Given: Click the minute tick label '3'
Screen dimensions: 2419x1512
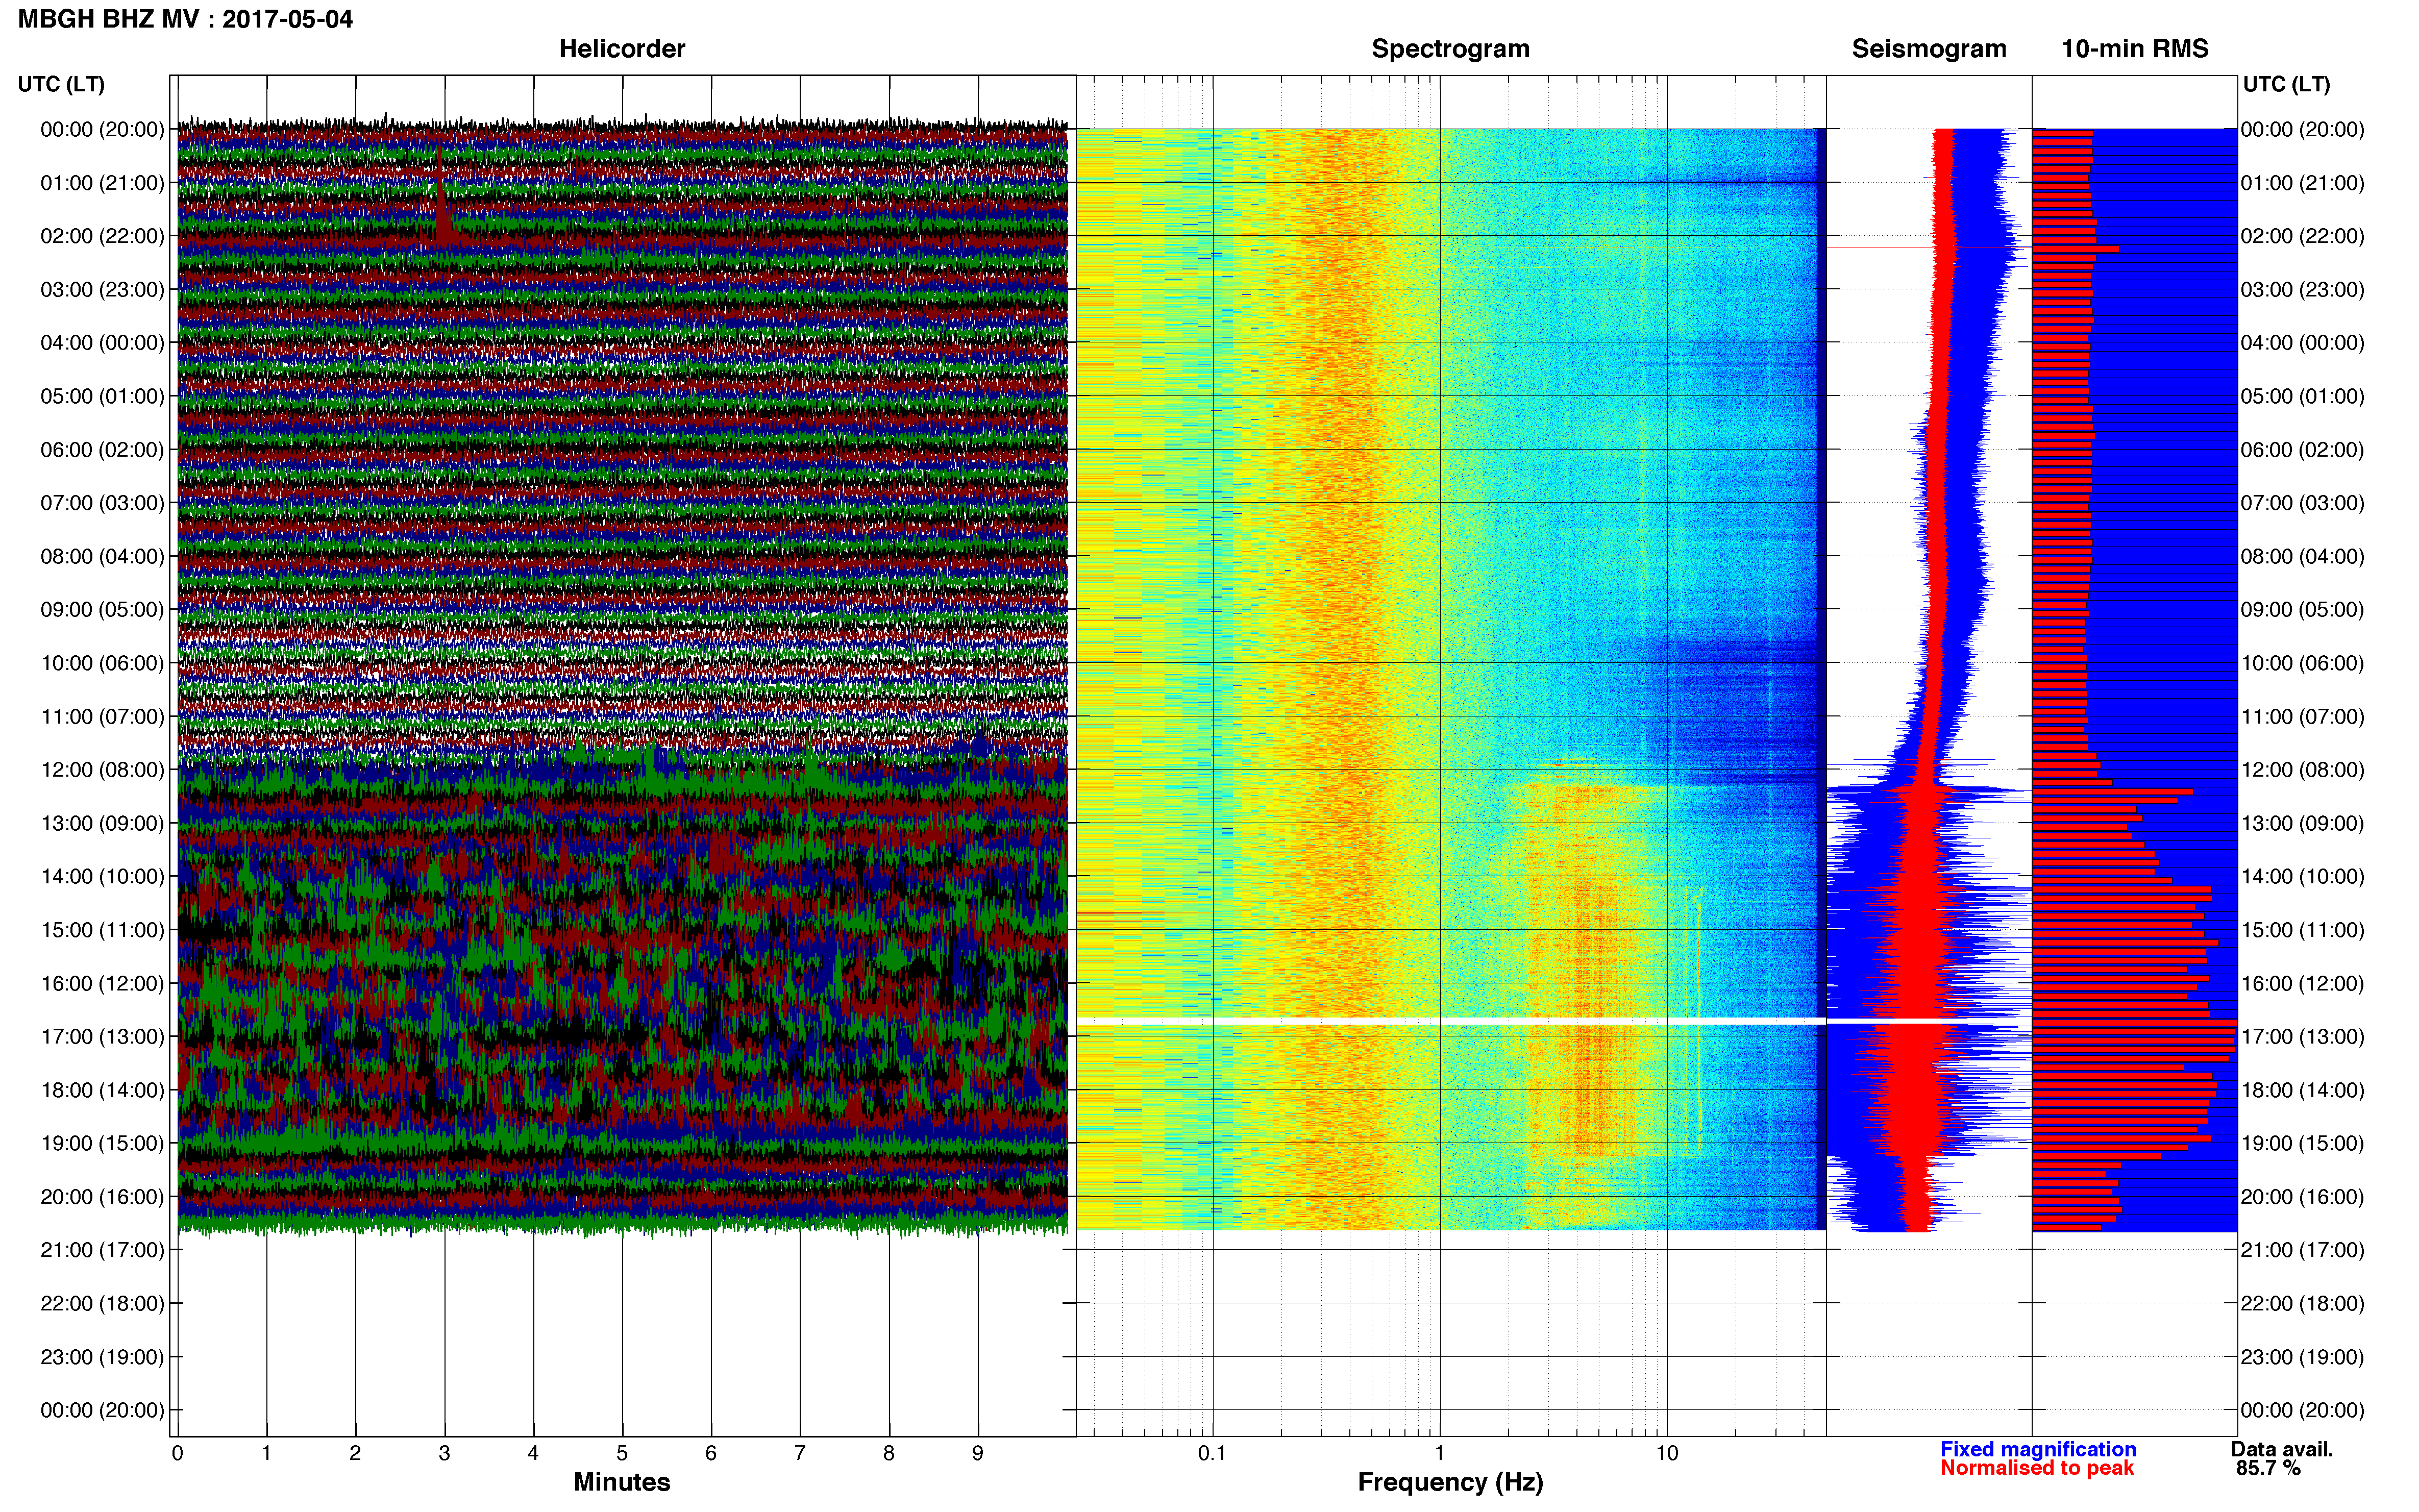Looking at the screenshot, I should pos(444,1453).
